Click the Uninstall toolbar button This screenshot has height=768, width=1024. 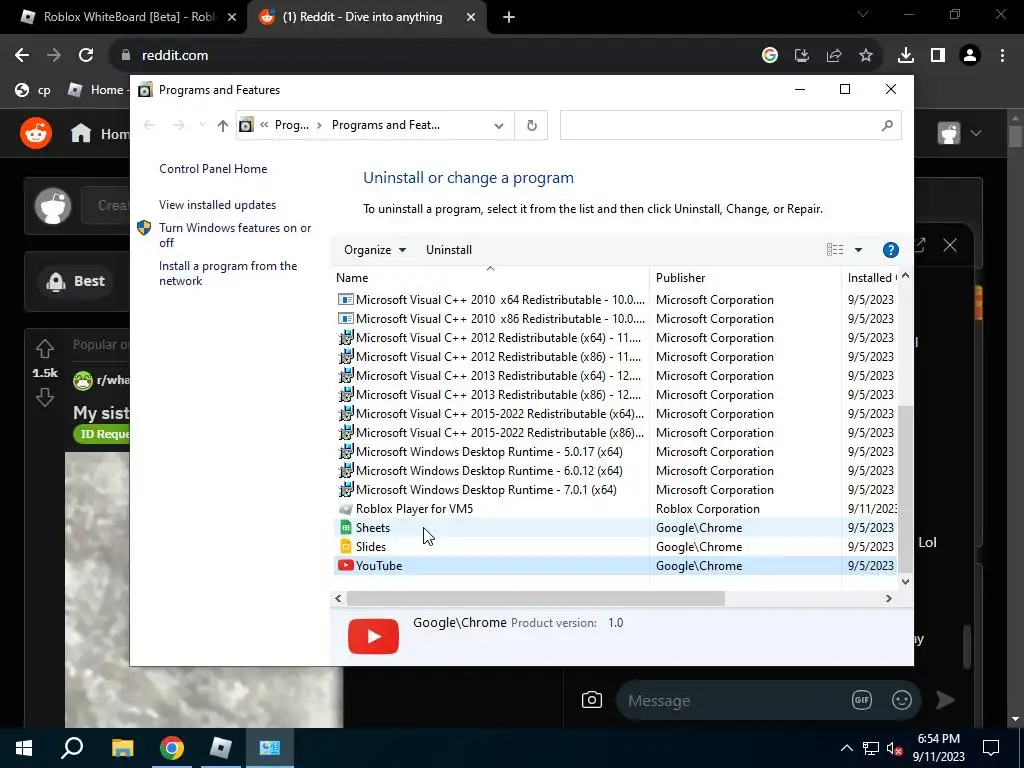click(449, 249)
